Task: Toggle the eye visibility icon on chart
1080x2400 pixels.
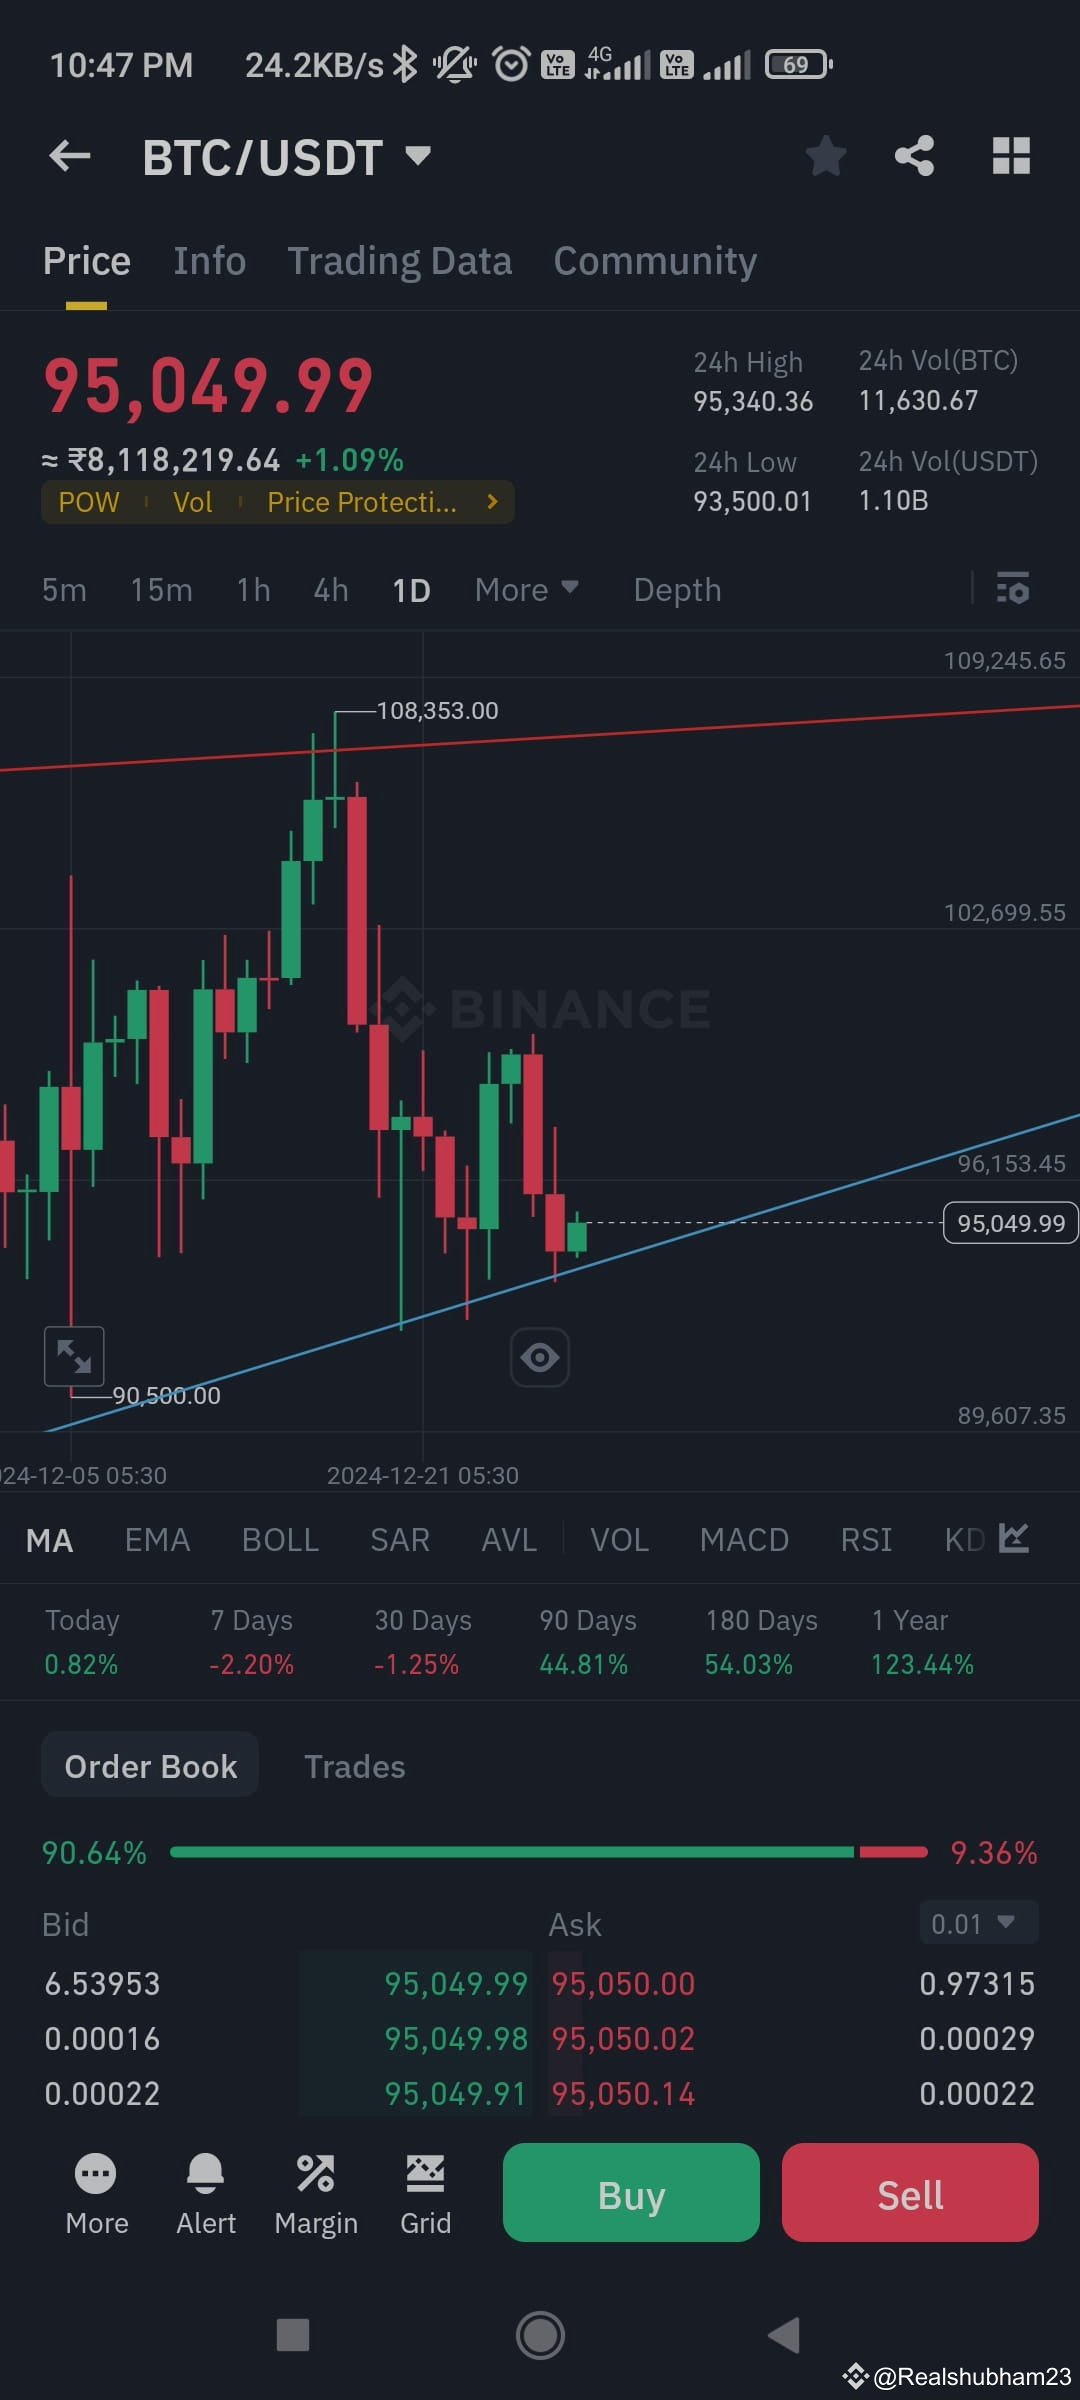Action: (x=540, y=1357)
